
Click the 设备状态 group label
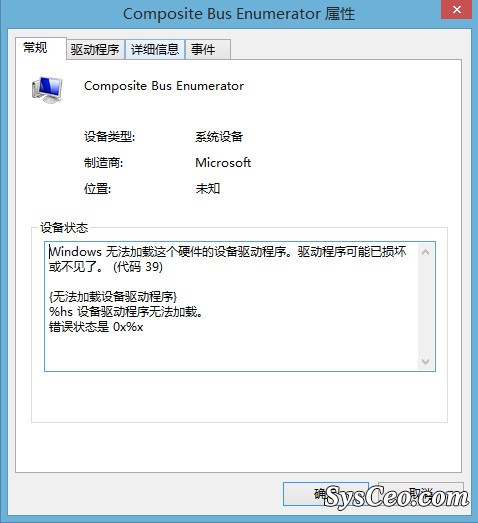pos(64,228)
